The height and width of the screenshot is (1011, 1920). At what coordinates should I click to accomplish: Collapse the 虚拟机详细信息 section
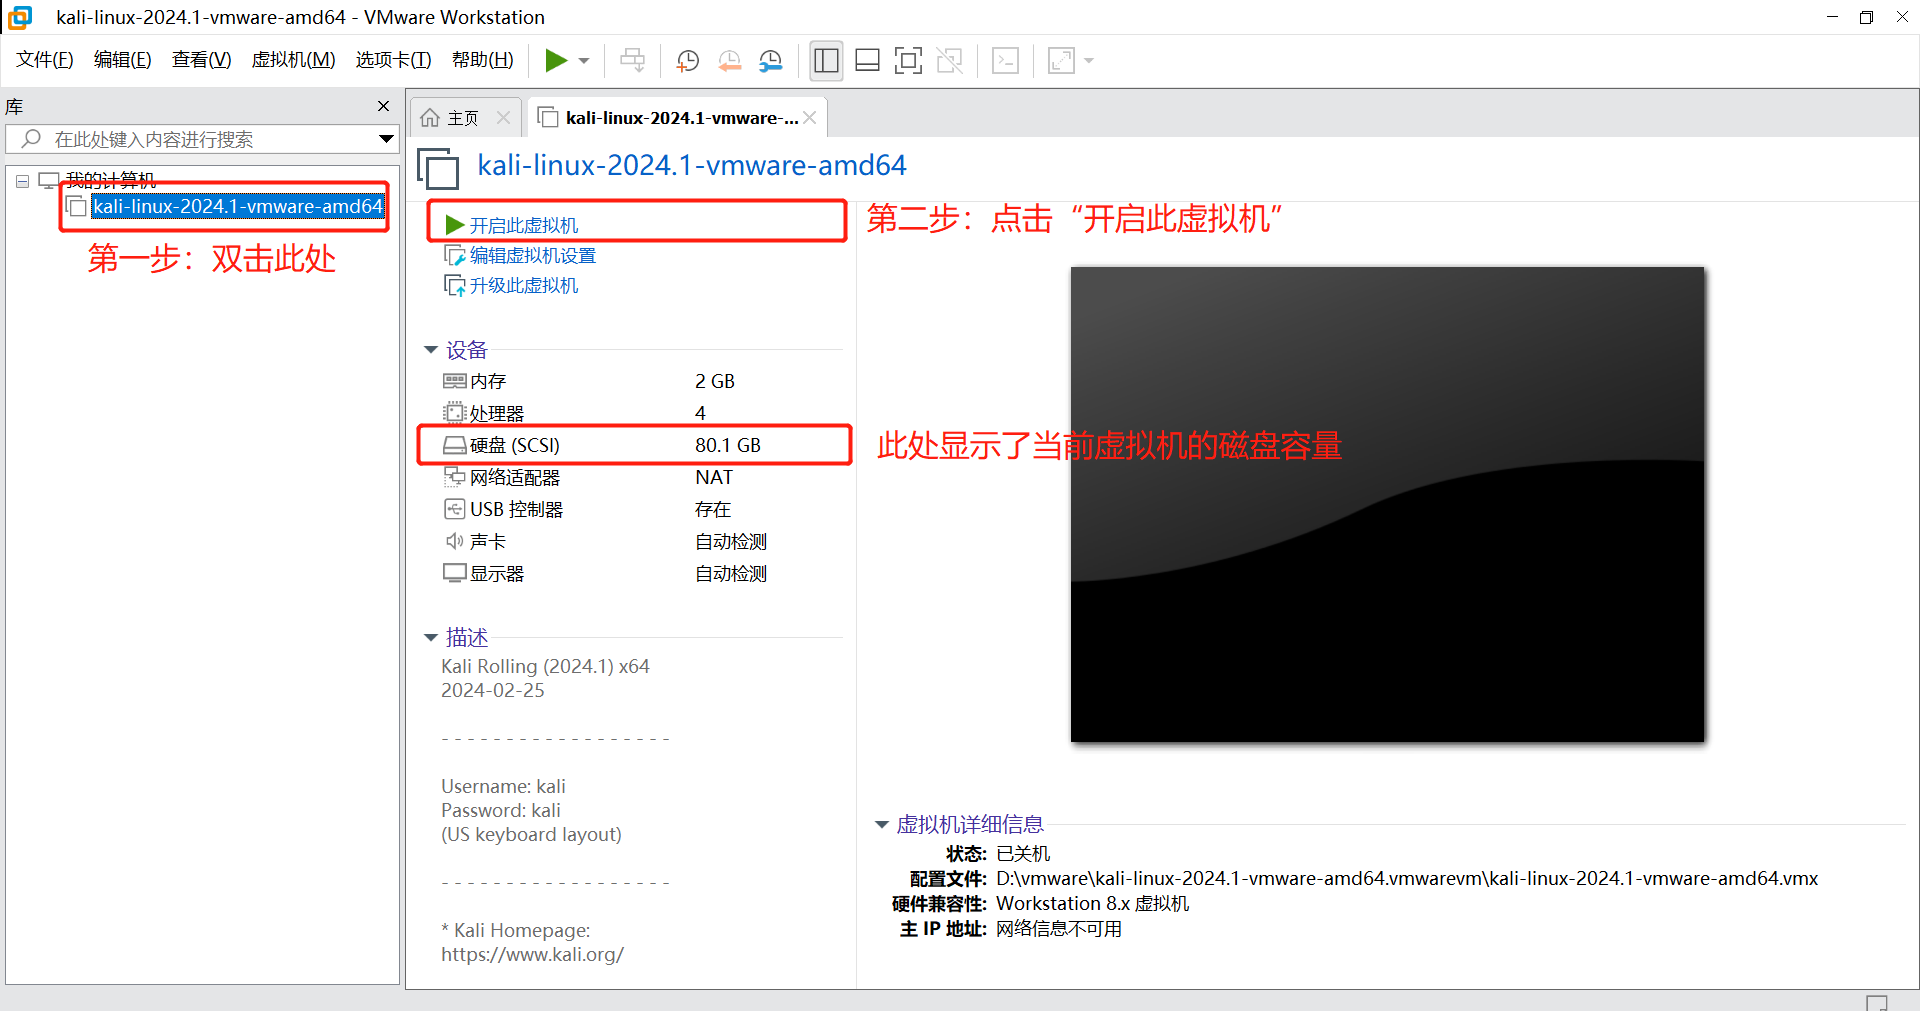tap(882, 825)
